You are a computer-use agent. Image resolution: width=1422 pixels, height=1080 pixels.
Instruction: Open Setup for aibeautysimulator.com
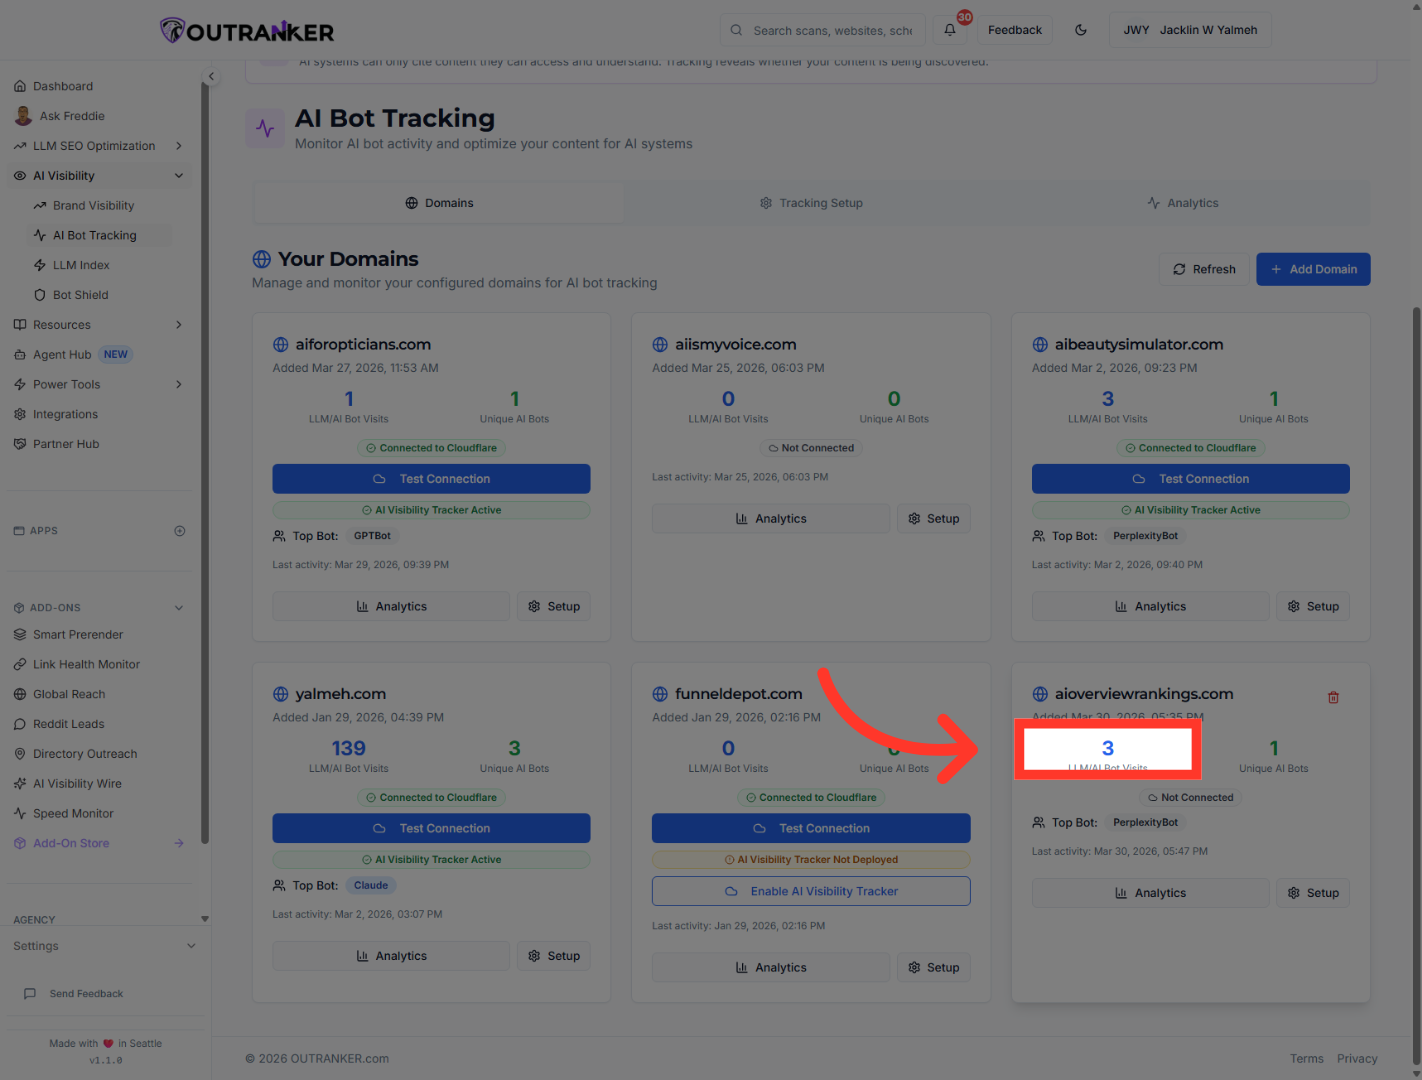(x=1313, y=607)
